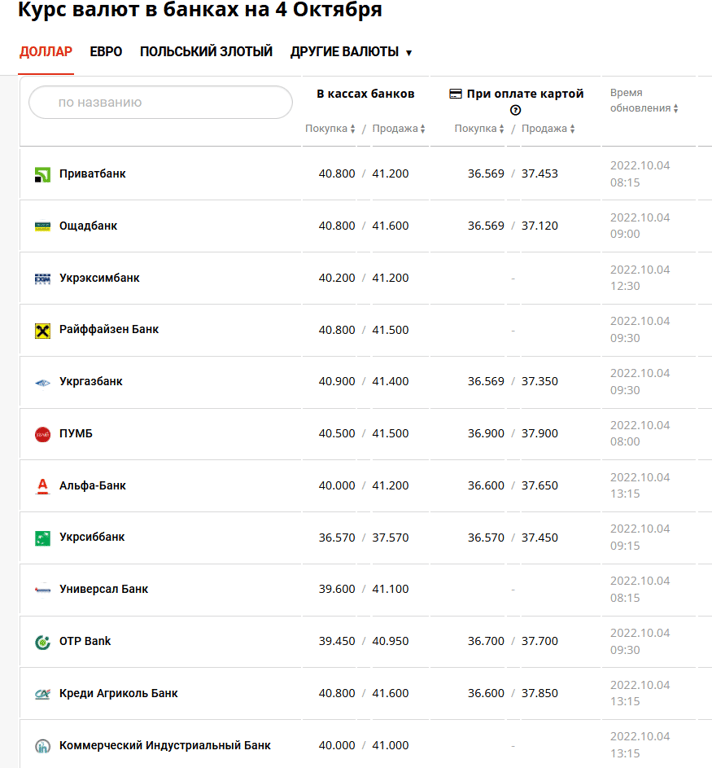This screenshot has height=768, width=712.
Task: Switch to the Польский злотый tab
Action: 206,52
